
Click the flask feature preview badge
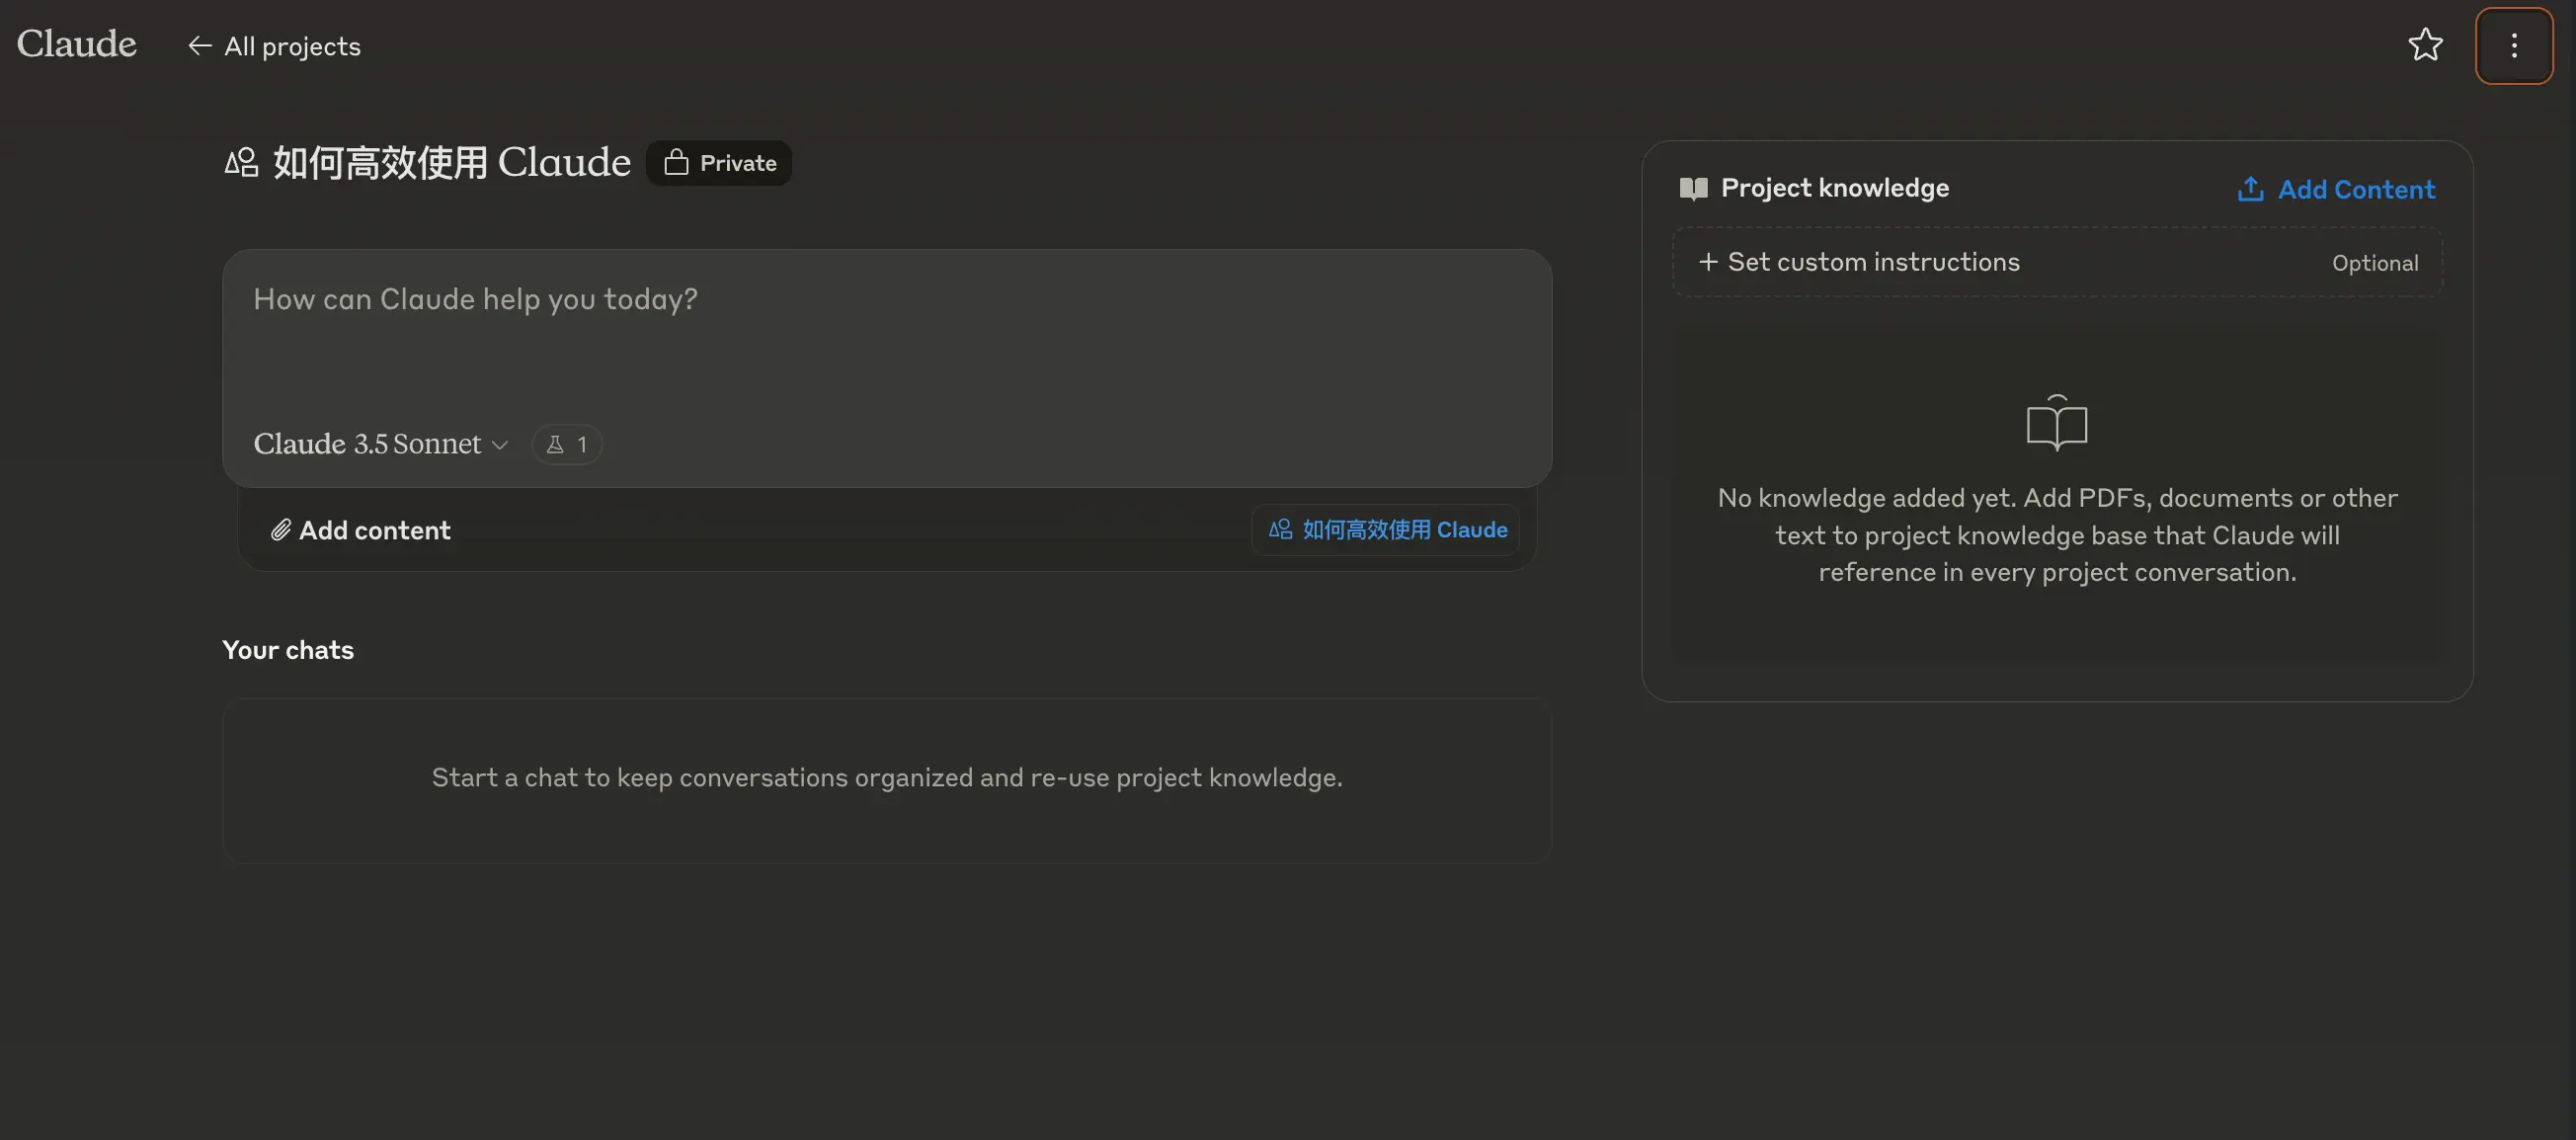(566, 444)
